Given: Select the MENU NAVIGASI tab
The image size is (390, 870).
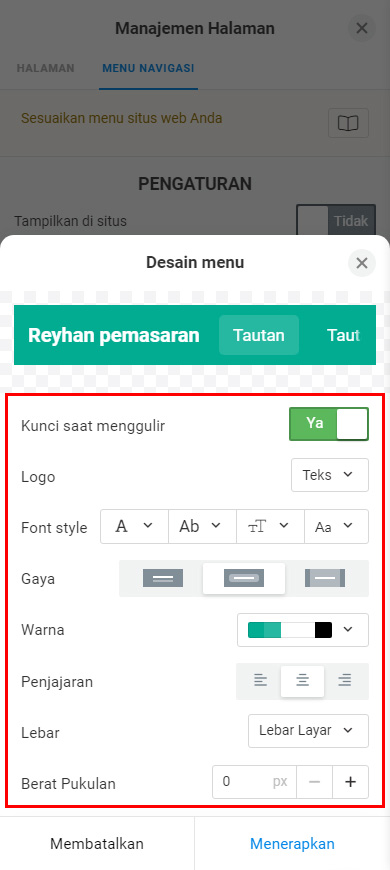Looking at the screenshot, I should pos(148,68).
